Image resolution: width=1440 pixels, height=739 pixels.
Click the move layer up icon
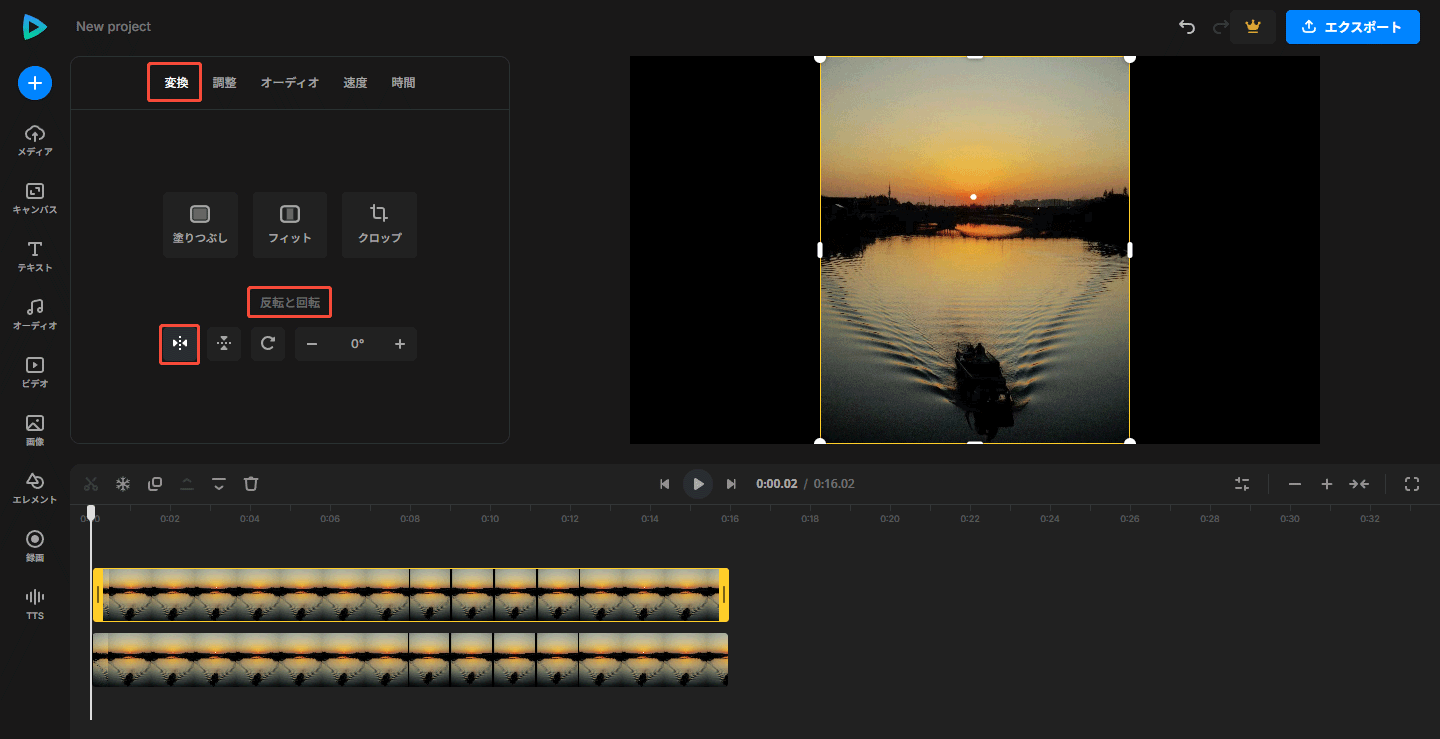coord(187,484)
